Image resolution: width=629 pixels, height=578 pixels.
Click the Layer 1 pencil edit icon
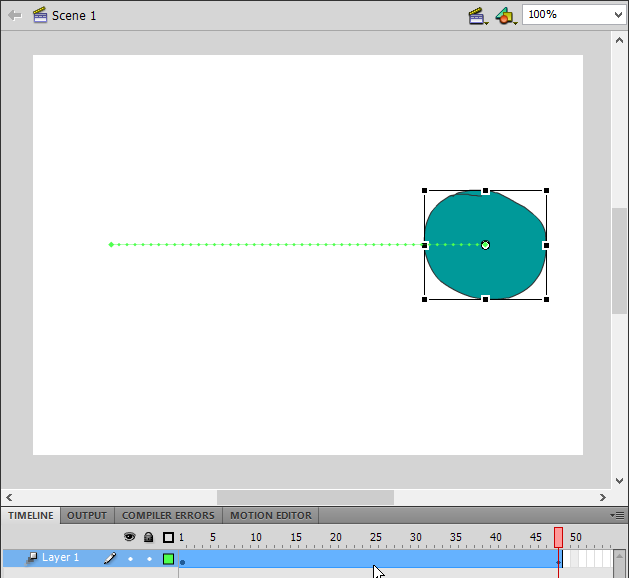[110, 558]
